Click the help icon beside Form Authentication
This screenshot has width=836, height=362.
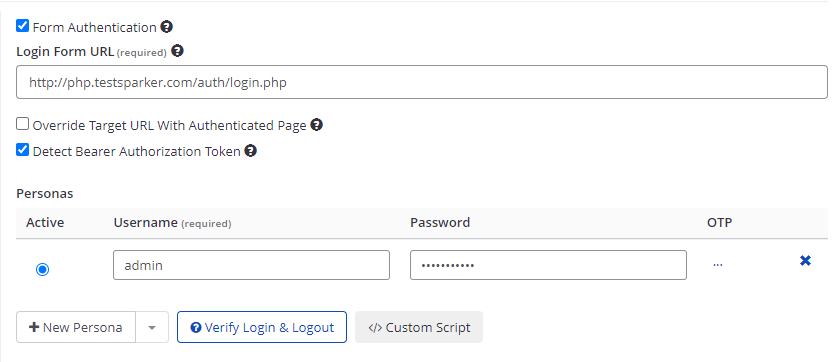(167, 27)
